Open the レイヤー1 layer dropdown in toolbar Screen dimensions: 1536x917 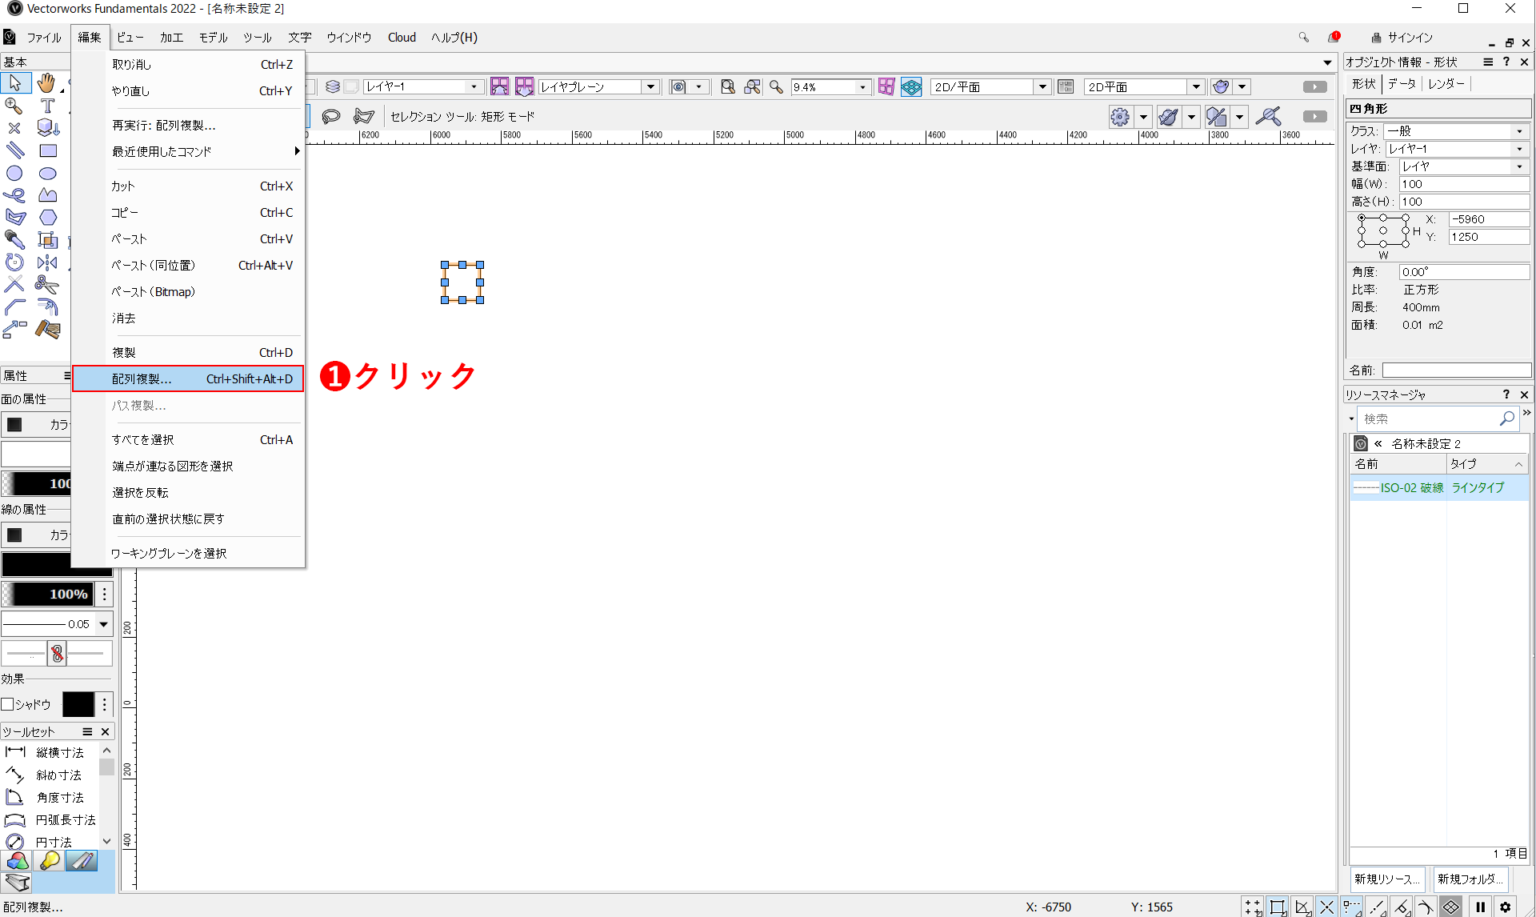pos(474,87)
